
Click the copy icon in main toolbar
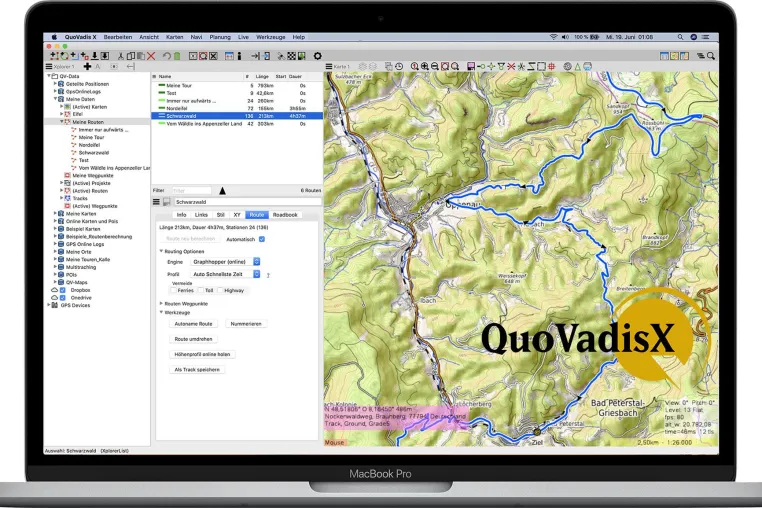[x=131, y=56]
